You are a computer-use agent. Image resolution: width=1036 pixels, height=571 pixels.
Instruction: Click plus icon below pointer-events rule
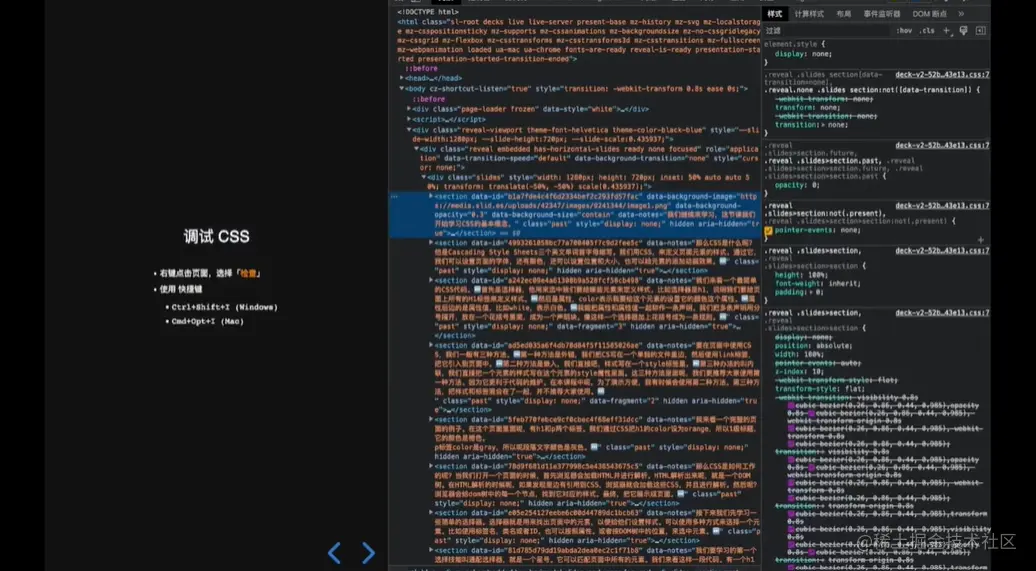pos(980,240)
